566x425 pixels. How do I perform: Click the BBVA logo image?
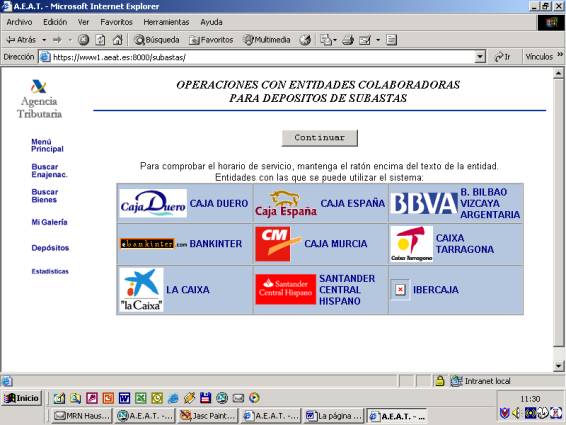tap(424, 203)
